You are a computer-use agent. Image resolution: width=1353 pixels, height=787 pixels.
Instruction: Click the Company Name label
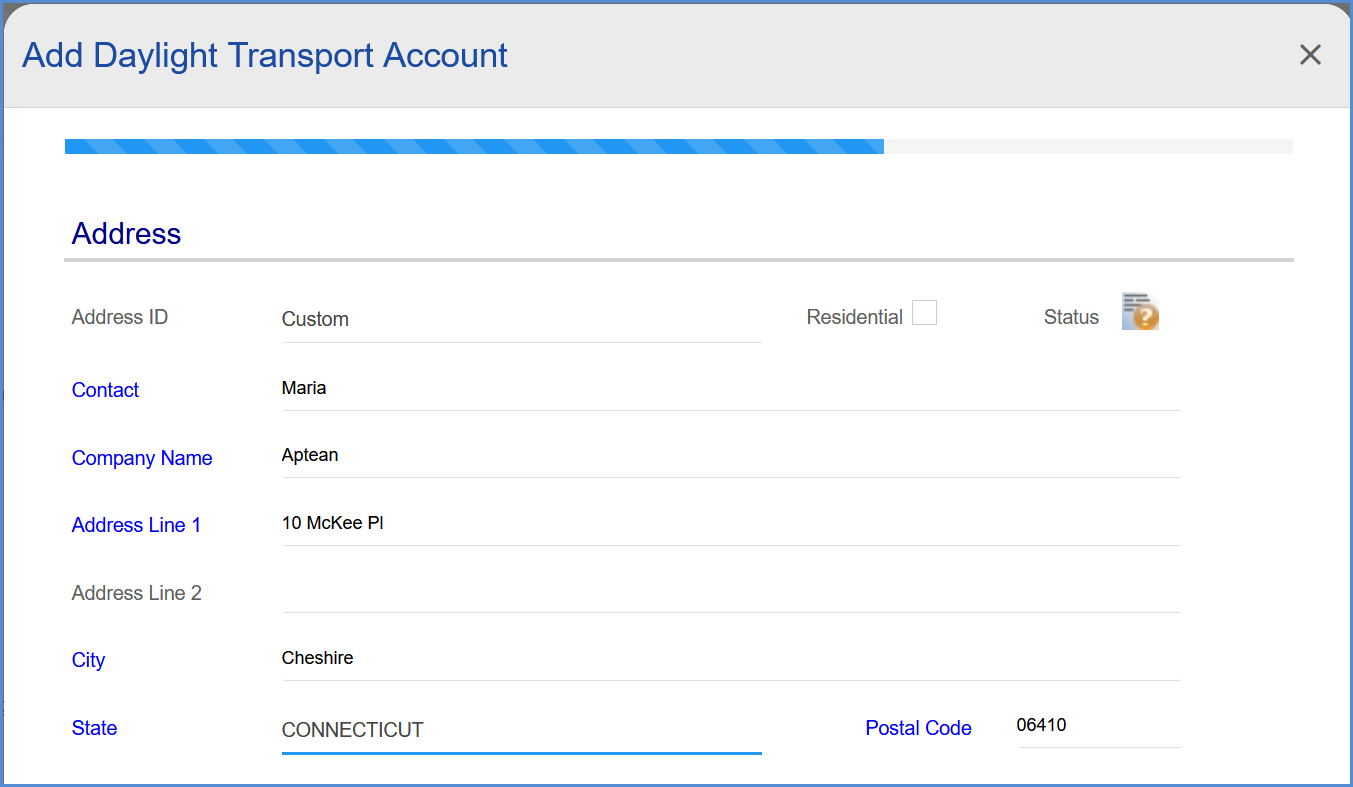point(142,458)
